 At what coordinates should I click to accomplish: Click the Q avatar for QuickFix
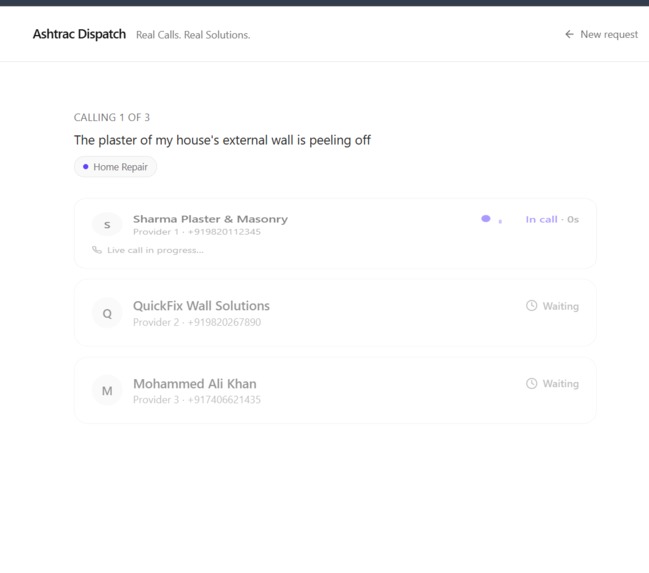point(107,313)
